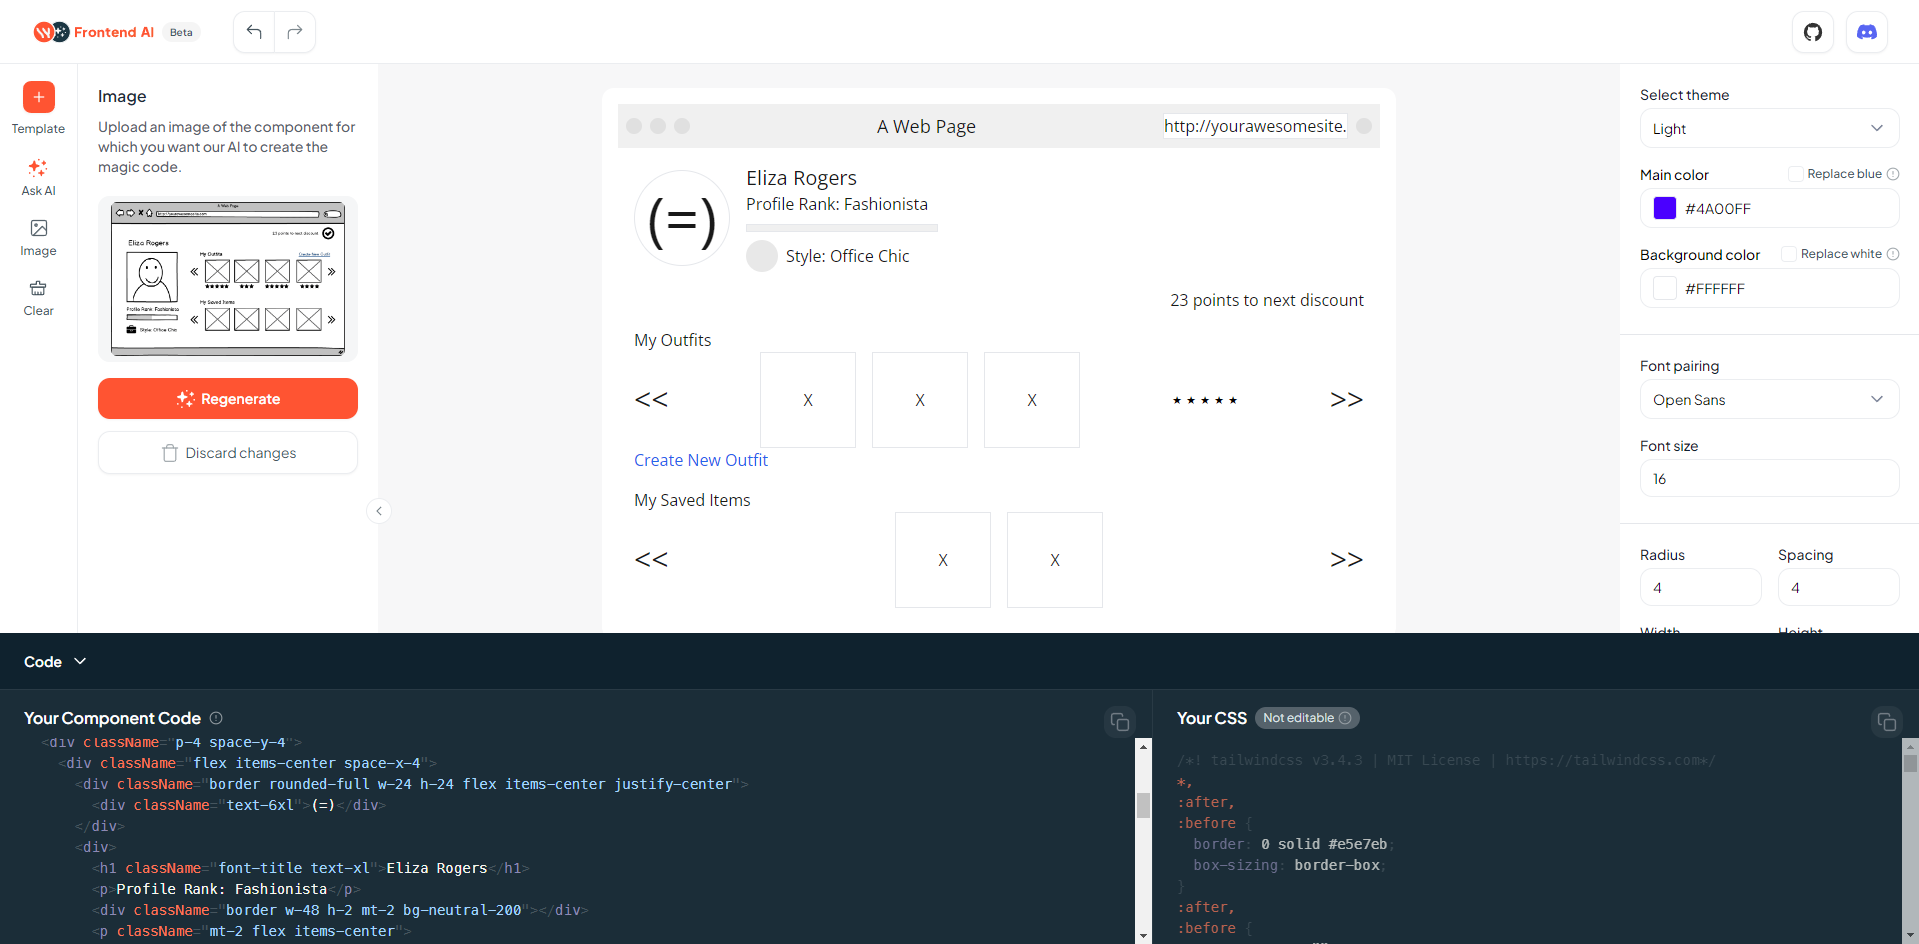Image resolution: width=1919 pixels, height=944 pixels.
Task: Open the Discord icon link
Action: pos(1866,32)
